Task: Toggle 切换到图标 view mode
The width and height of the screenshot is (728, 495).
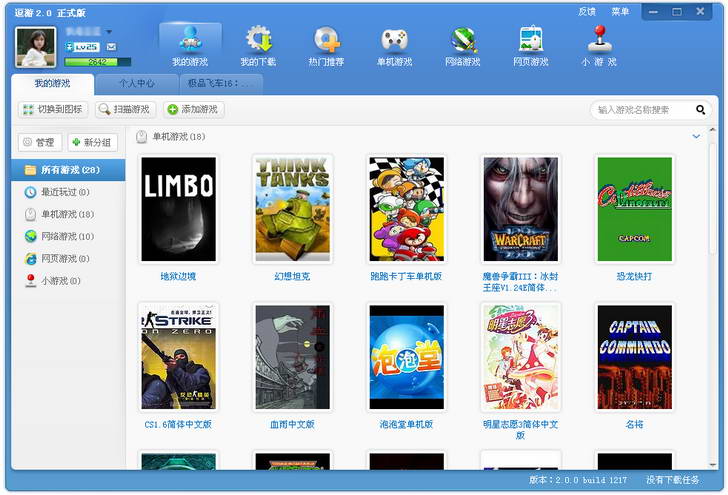Action: 54,110
